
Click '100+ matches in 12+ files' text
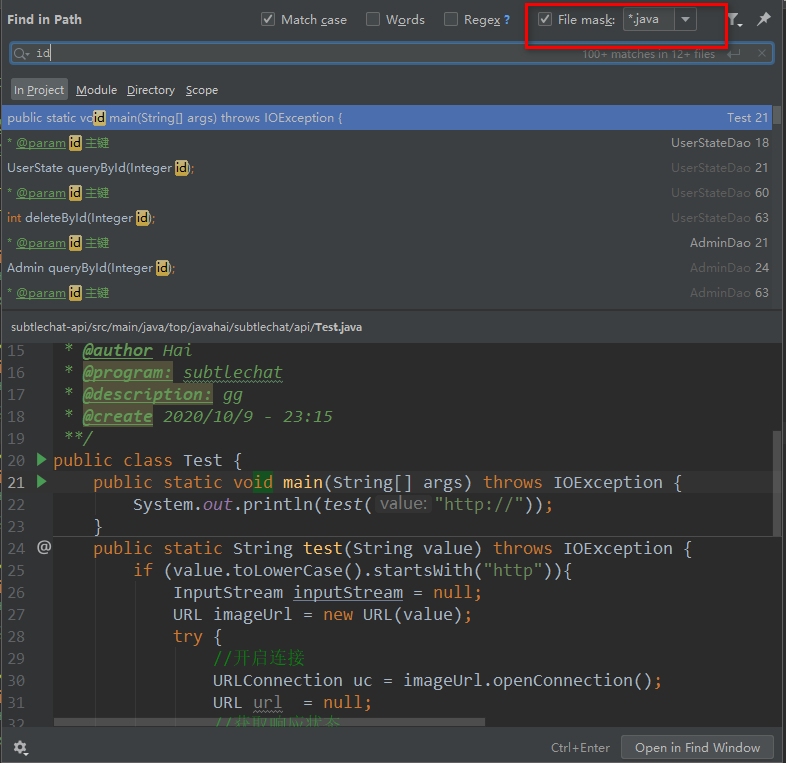click(648, 54)
